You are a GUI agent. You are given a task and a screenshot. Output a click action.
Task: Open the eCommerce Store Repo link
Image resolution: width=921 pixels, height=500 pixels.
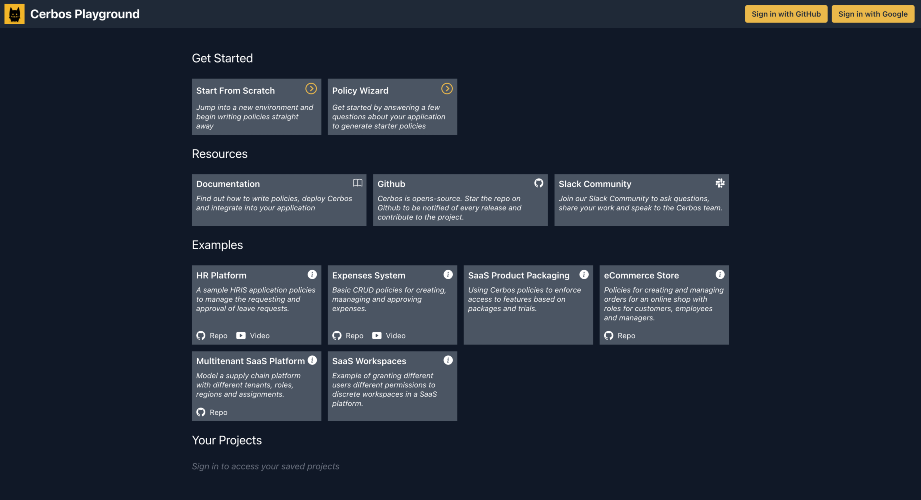[620, 335]
